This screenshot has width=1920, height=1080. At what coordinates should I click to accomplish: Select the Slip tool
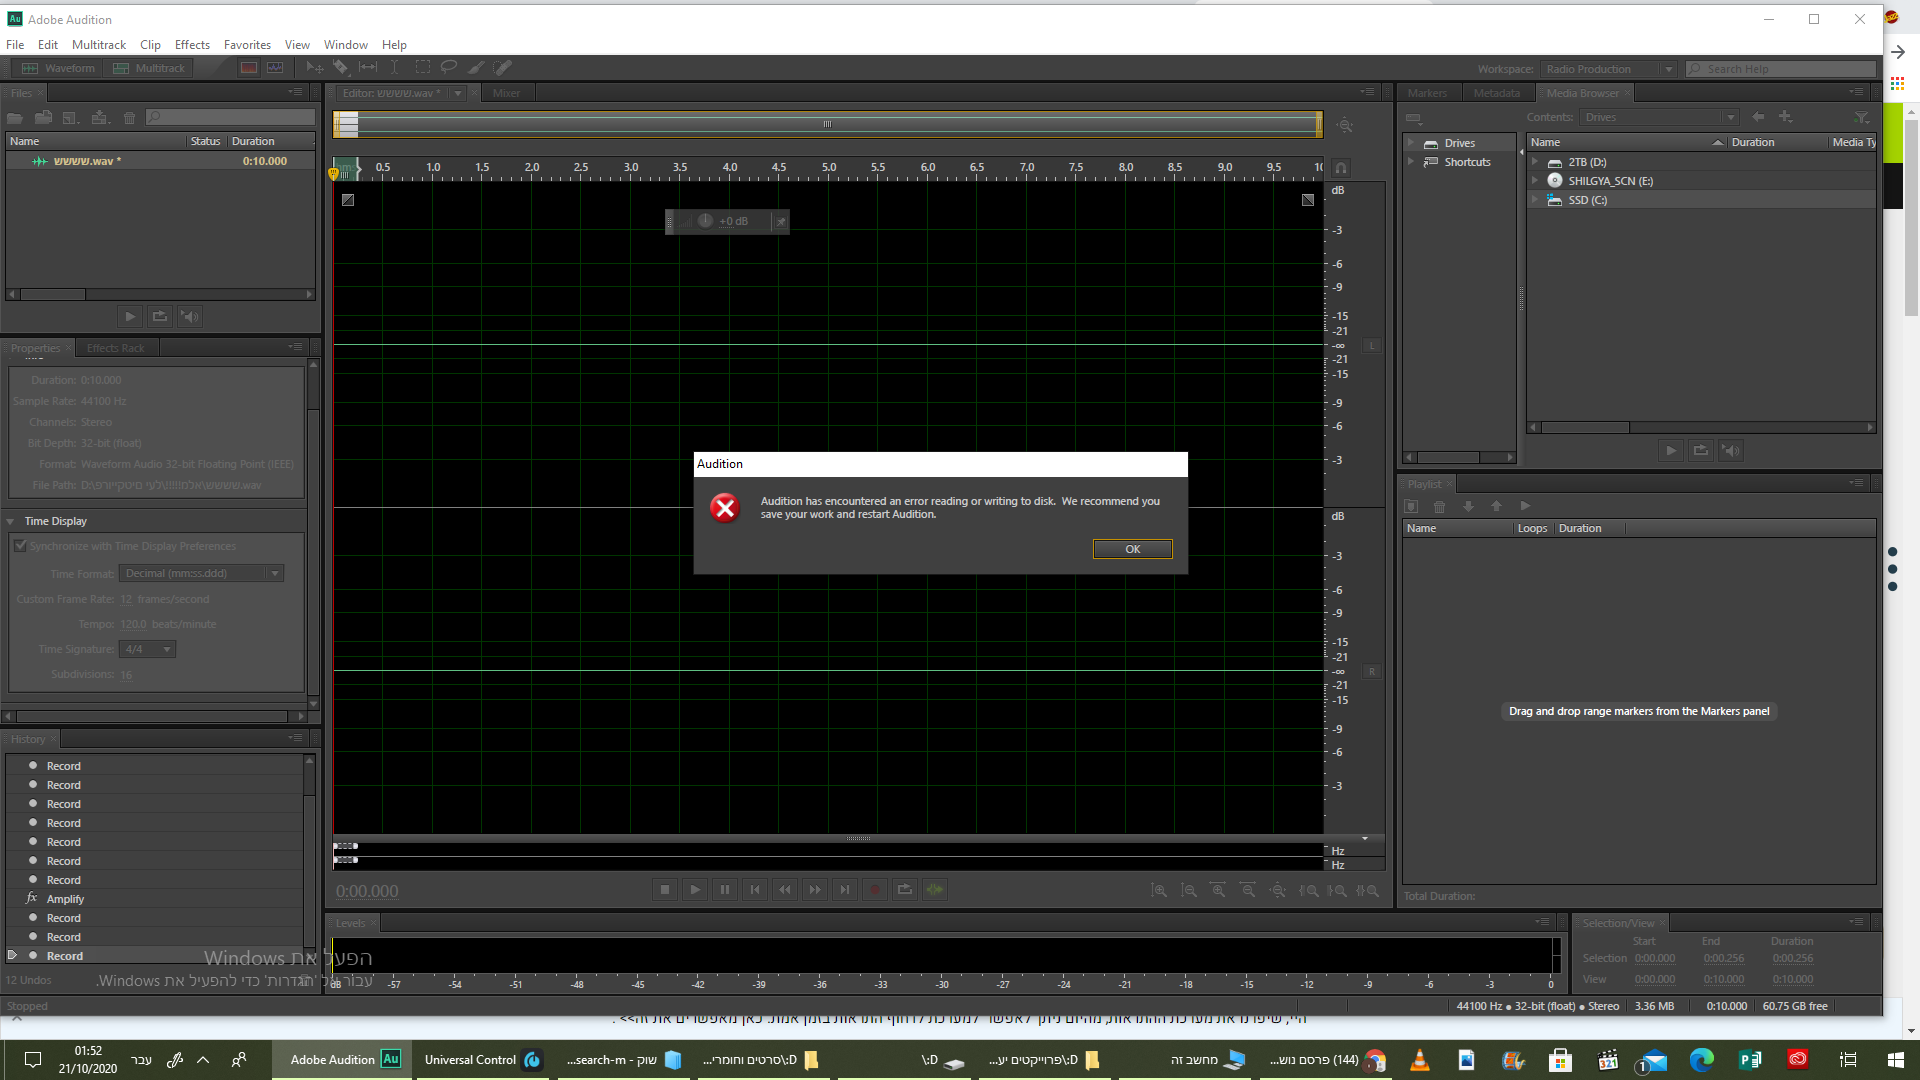(368, 68)
